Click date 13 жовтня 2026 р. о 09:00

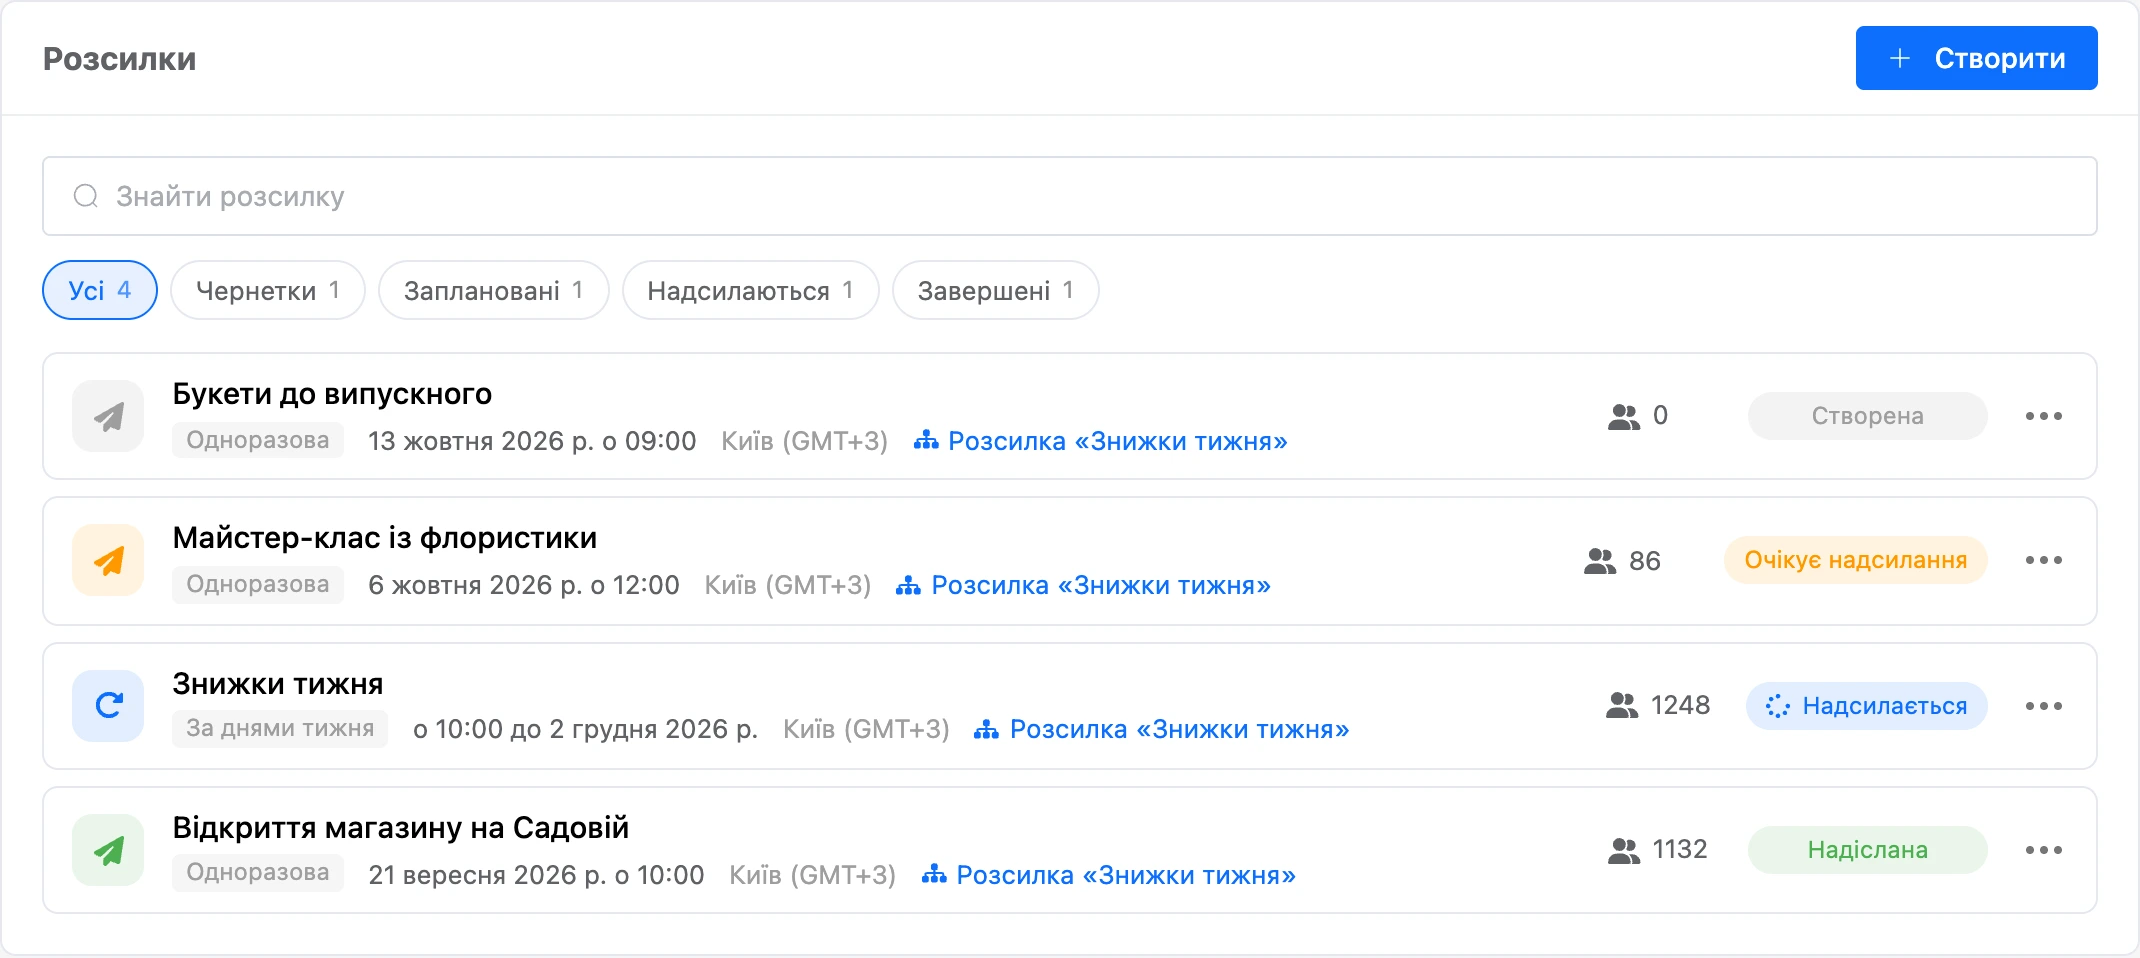(532, 441)
